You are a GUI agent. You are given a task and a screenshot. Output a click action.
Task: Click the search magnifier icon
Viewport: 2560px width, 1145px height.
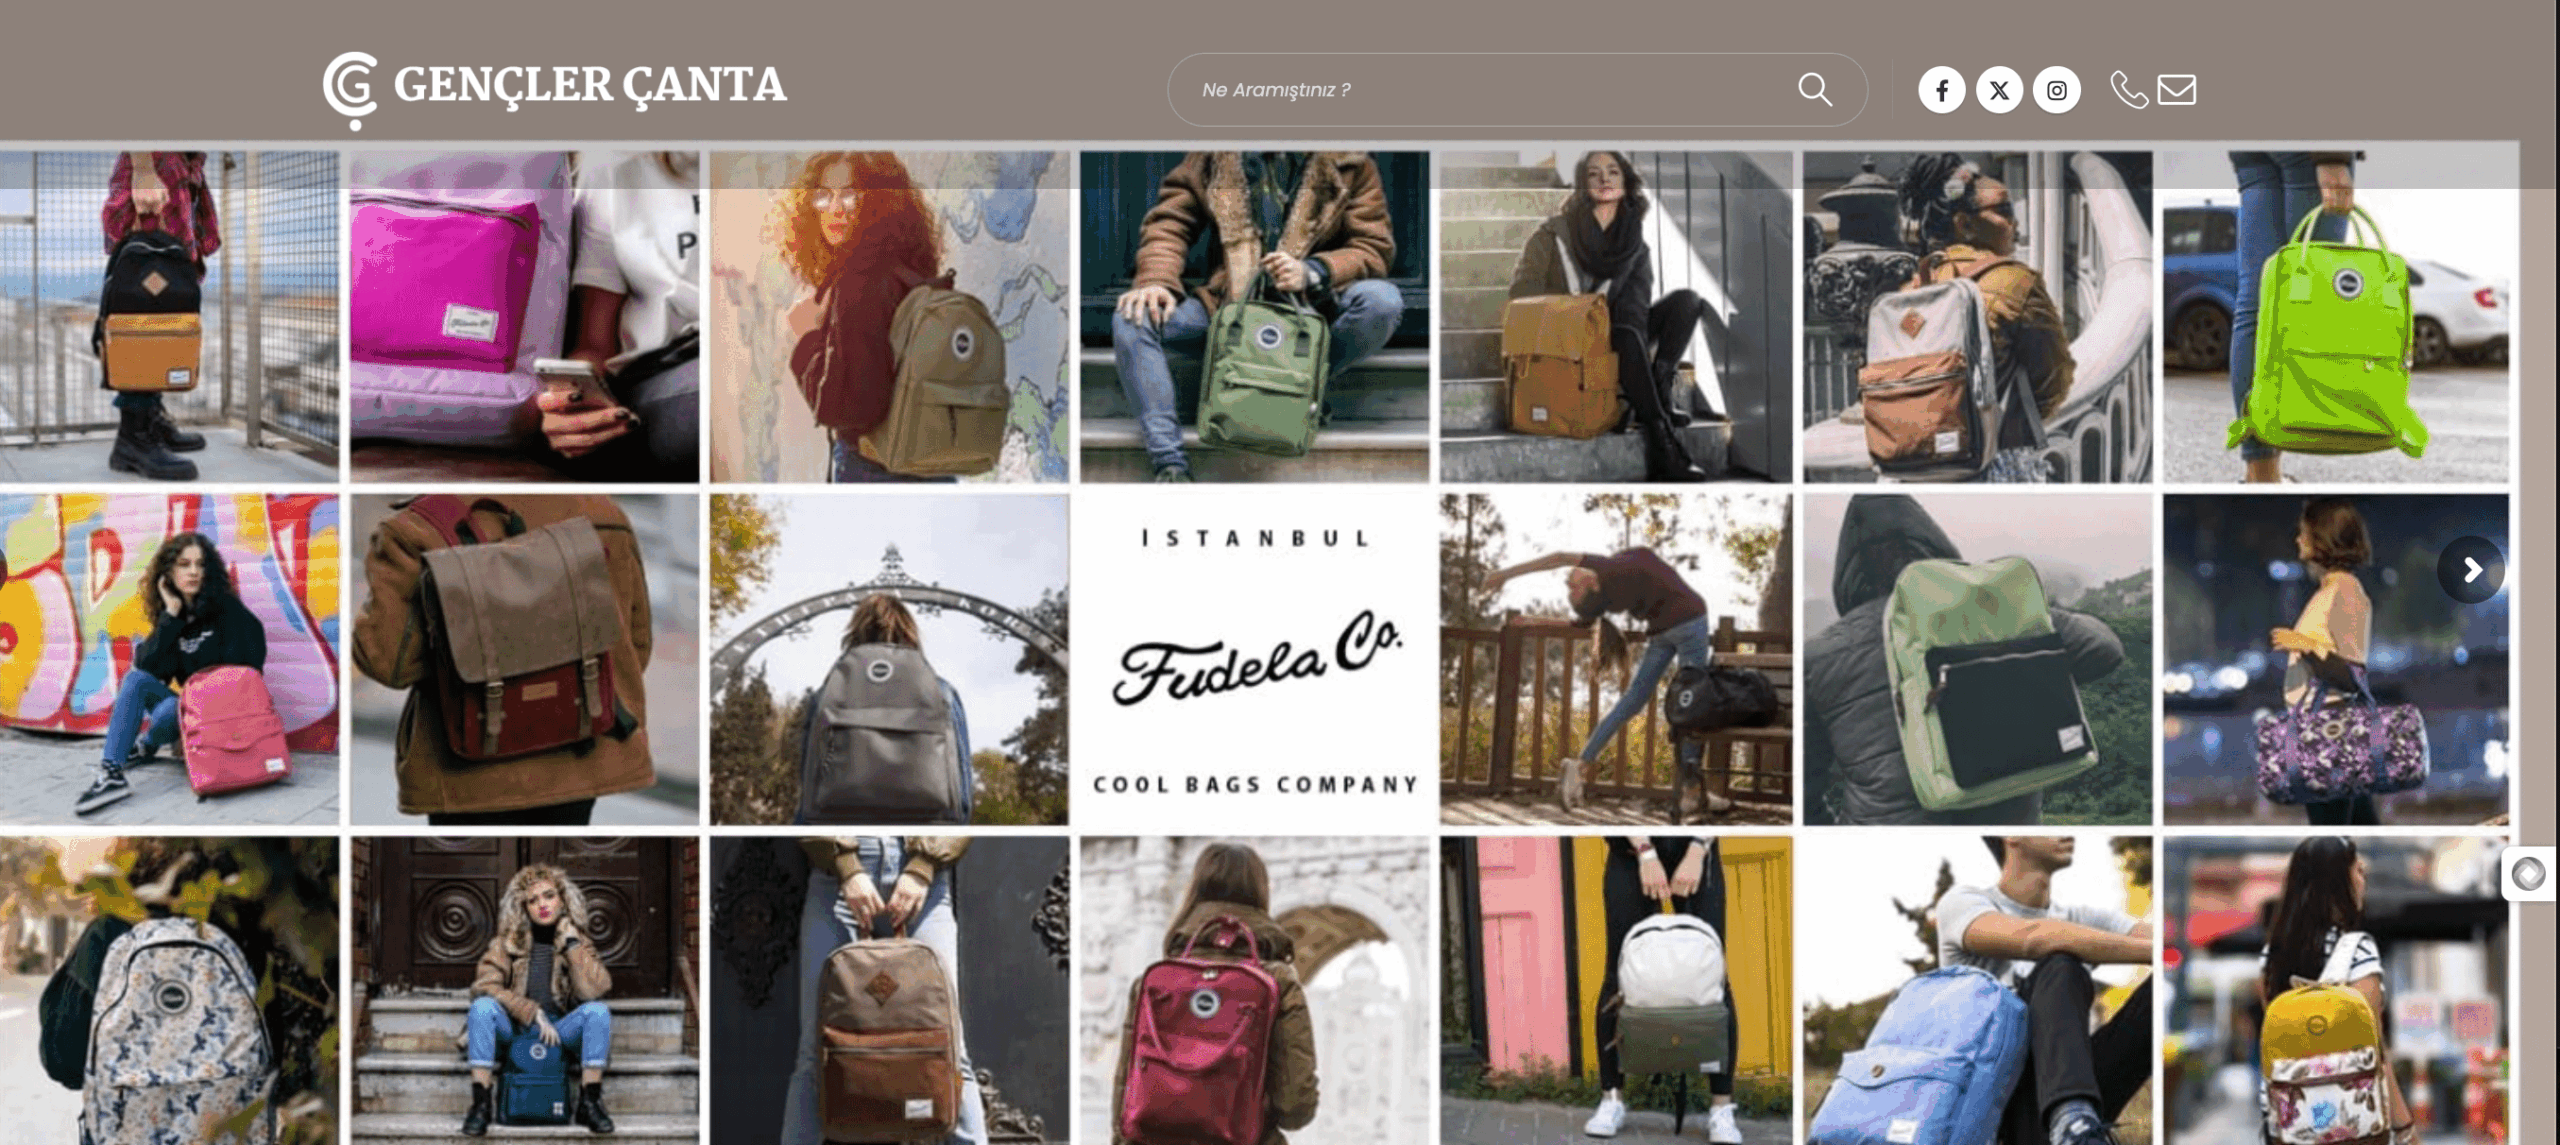point(1814,90)
